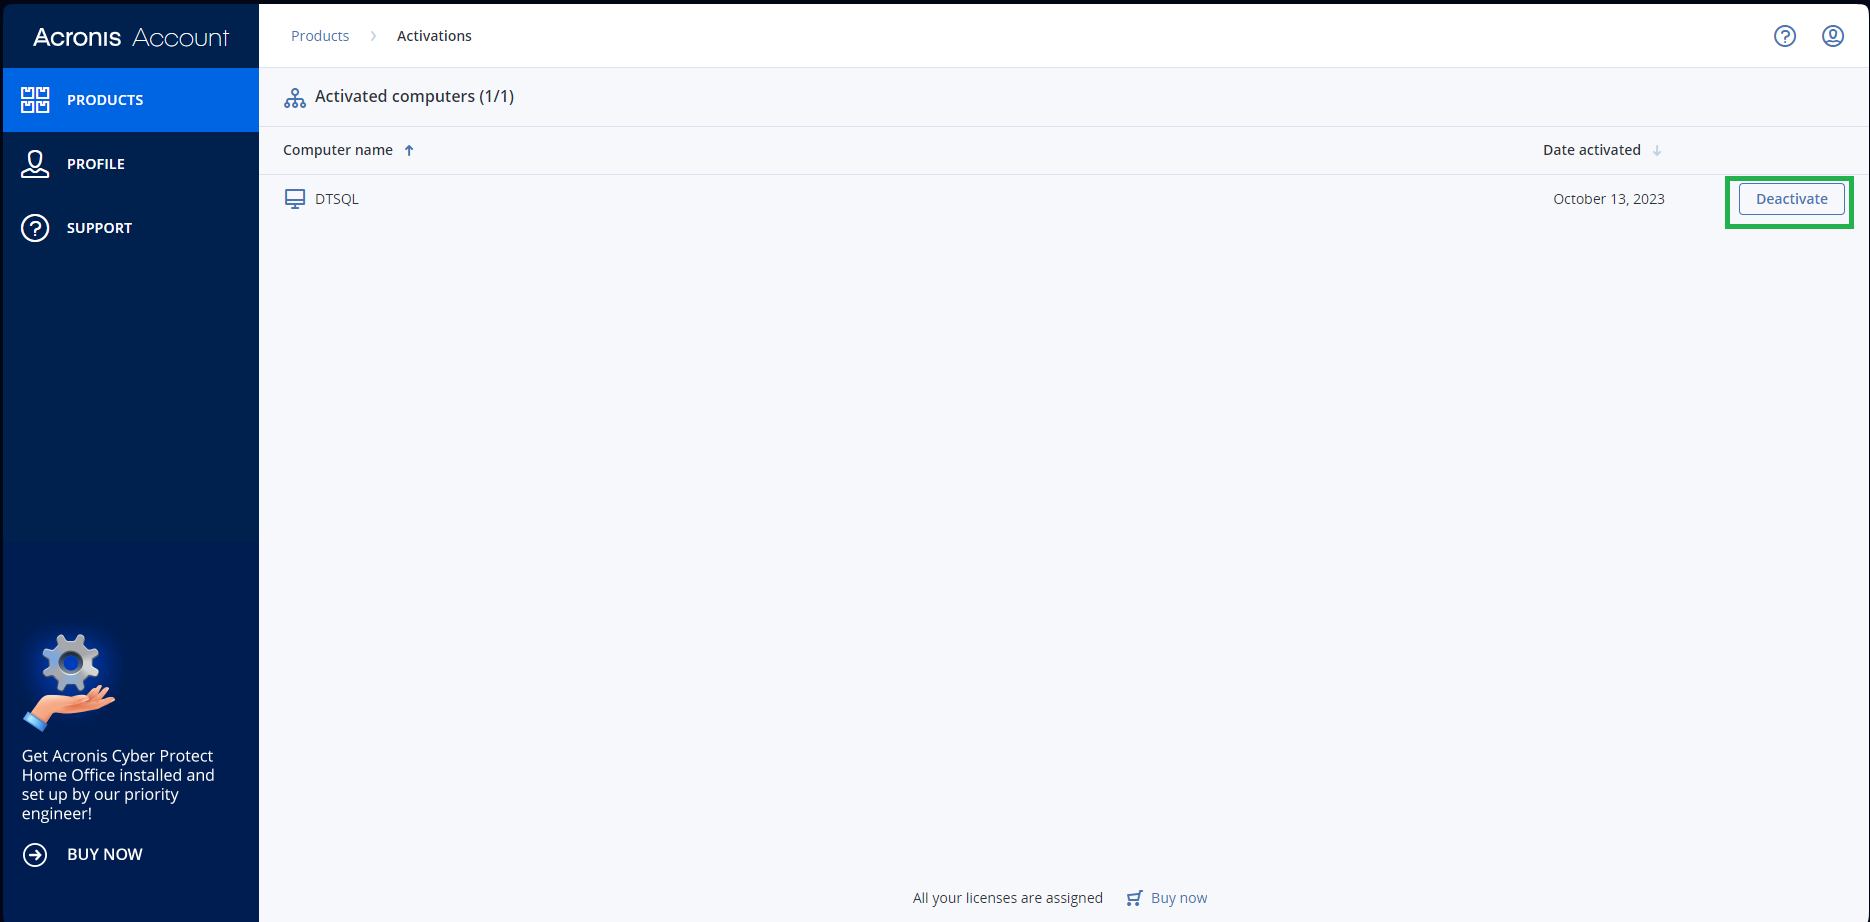Sort by Computer name using the up arrow
1870x922 pixels.
[409, 149]
